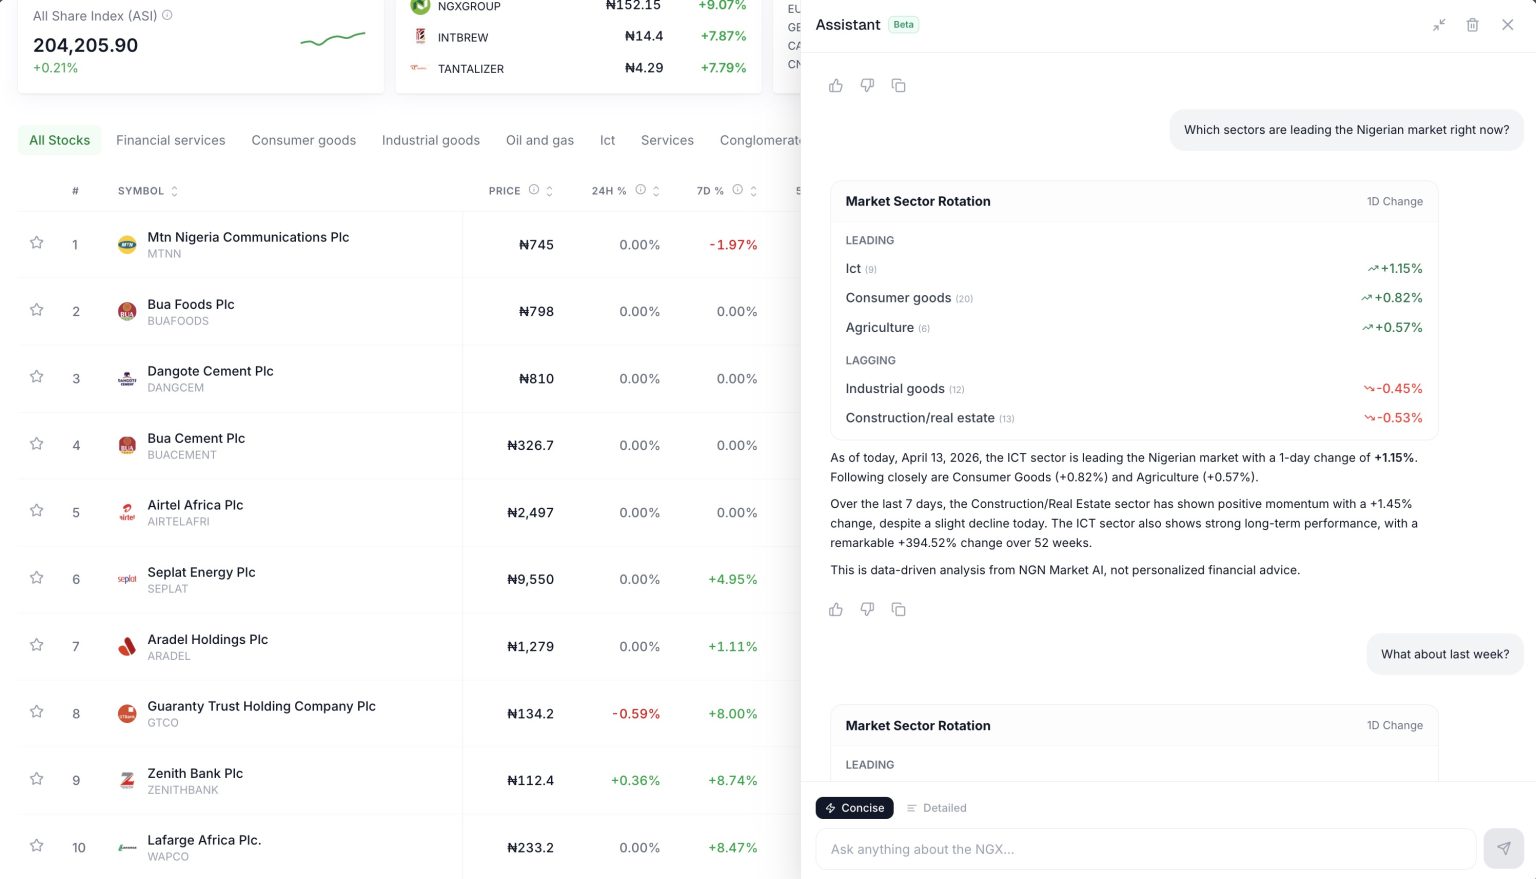Image resolution: width=1536 pixels, height=879 pixels.
Task: Sort table by the PRICE column arrows
Action: (x=549, y=191)
